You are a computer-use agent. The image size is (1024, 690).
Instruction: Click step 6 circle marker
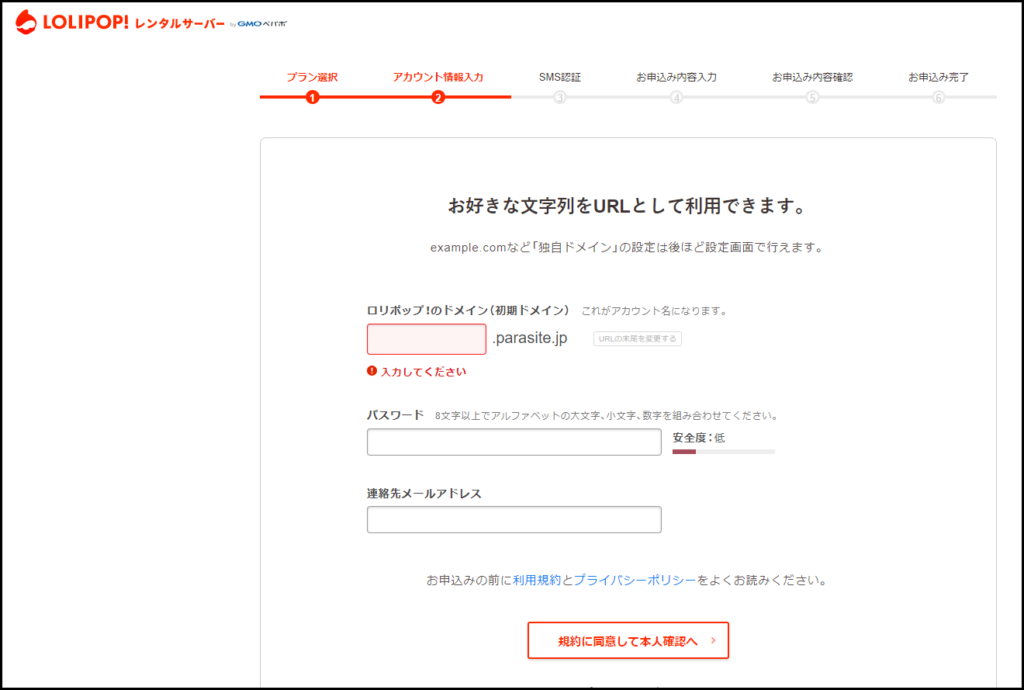(x=938, y=97)
